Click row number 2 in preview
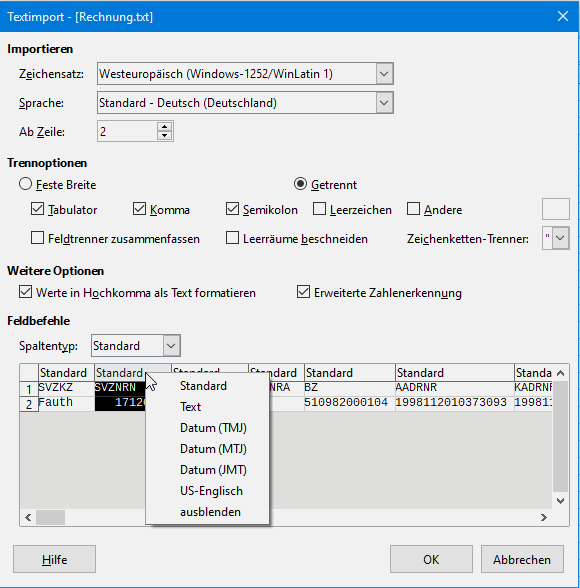The width and height of the screenshot is (580, 588). click(29, 404)
